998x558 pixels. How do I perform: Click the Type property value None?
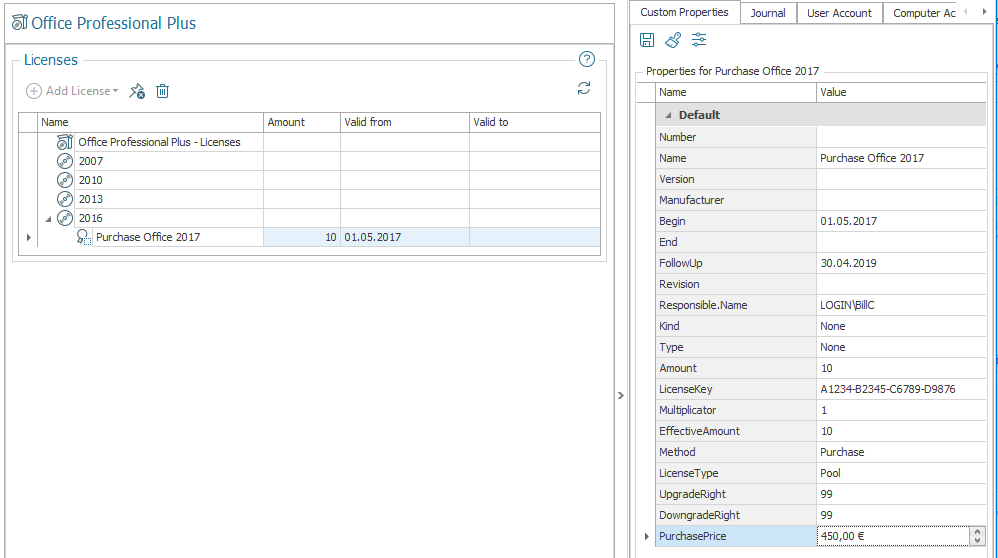(x=901, y=347)
